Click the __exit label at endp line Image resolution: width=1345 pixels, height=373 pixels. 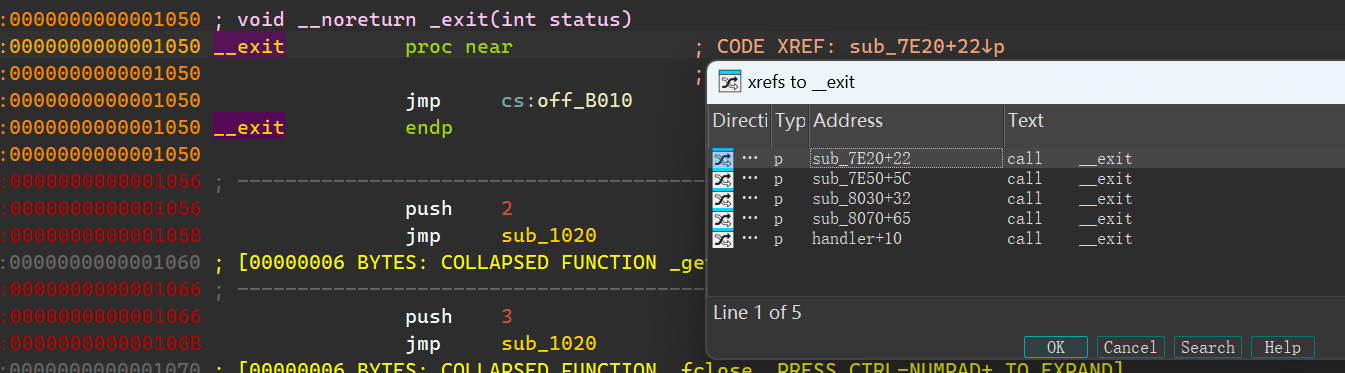[249, 128]
